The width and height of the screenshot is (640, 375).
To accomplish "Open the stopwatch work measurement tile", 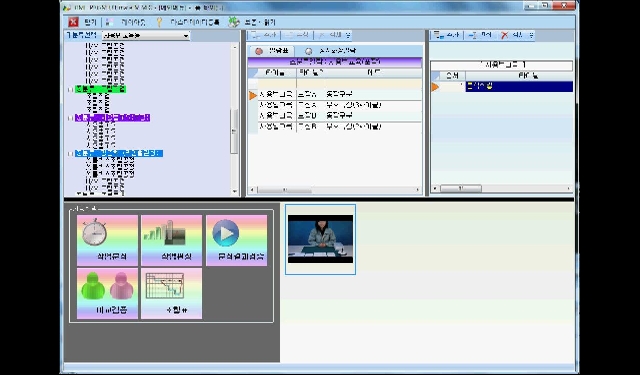I will coord(107,240).
